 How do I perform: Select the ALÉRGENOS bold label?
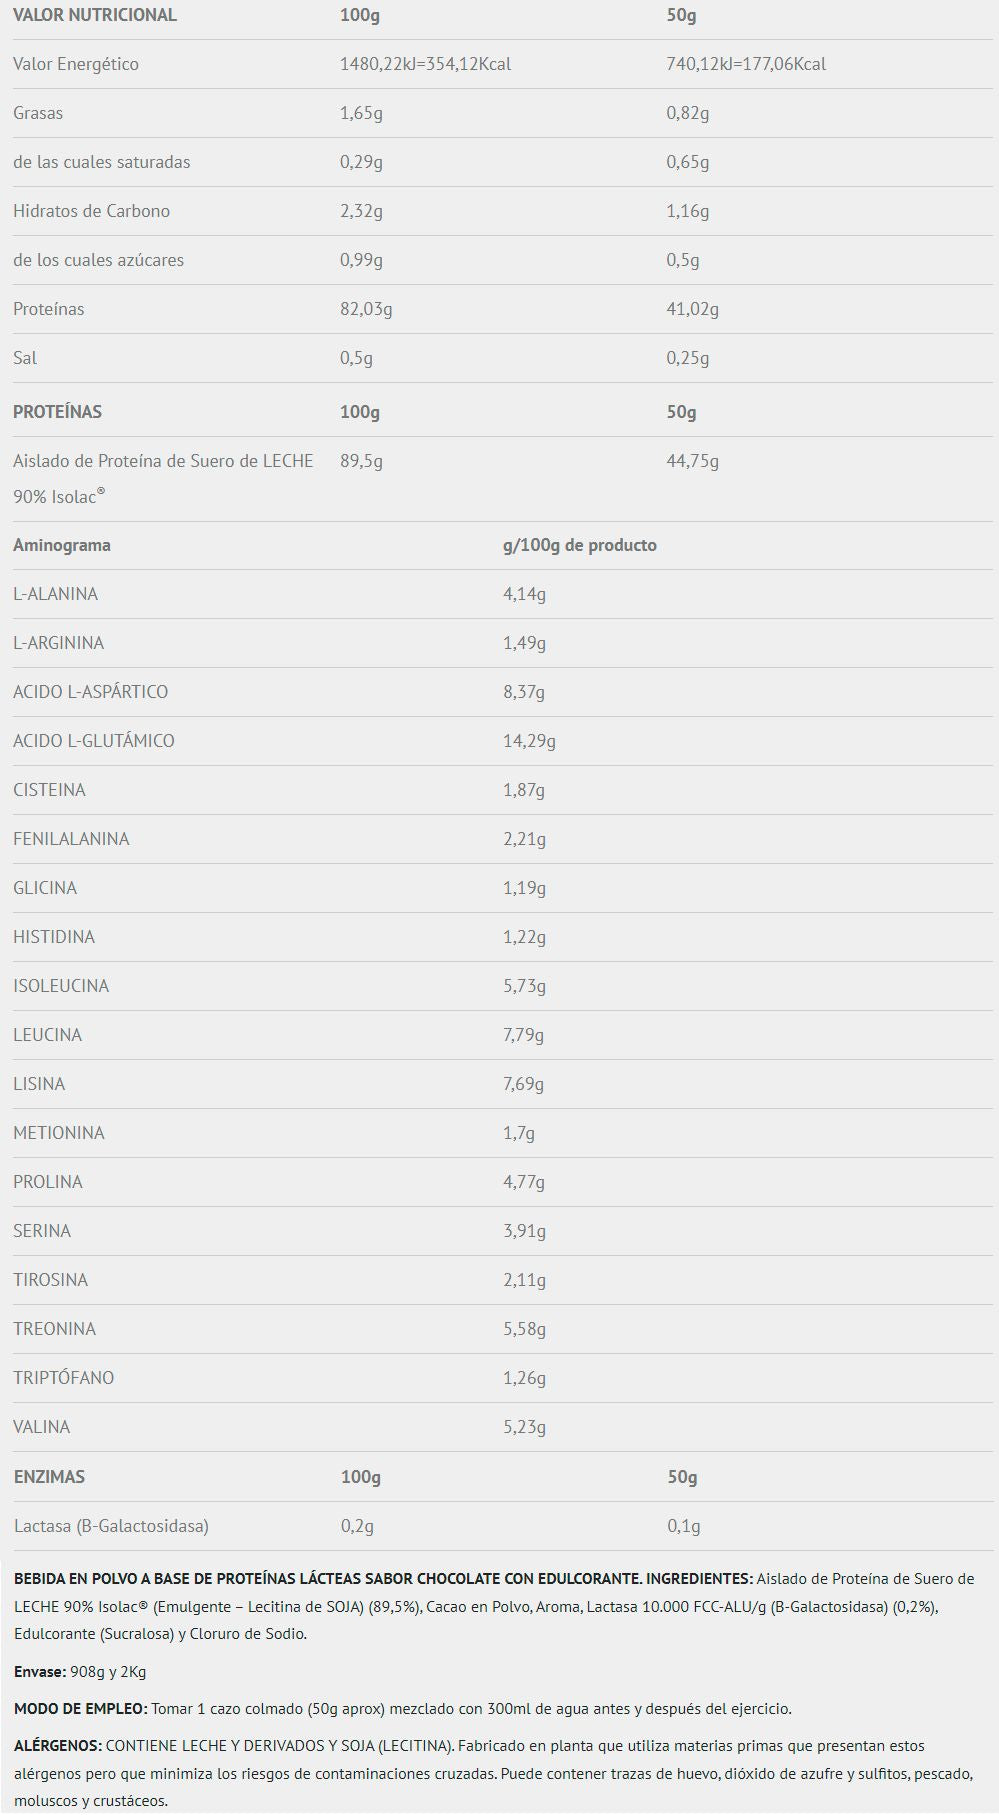pyautogui.click(x=58, y=1746)
